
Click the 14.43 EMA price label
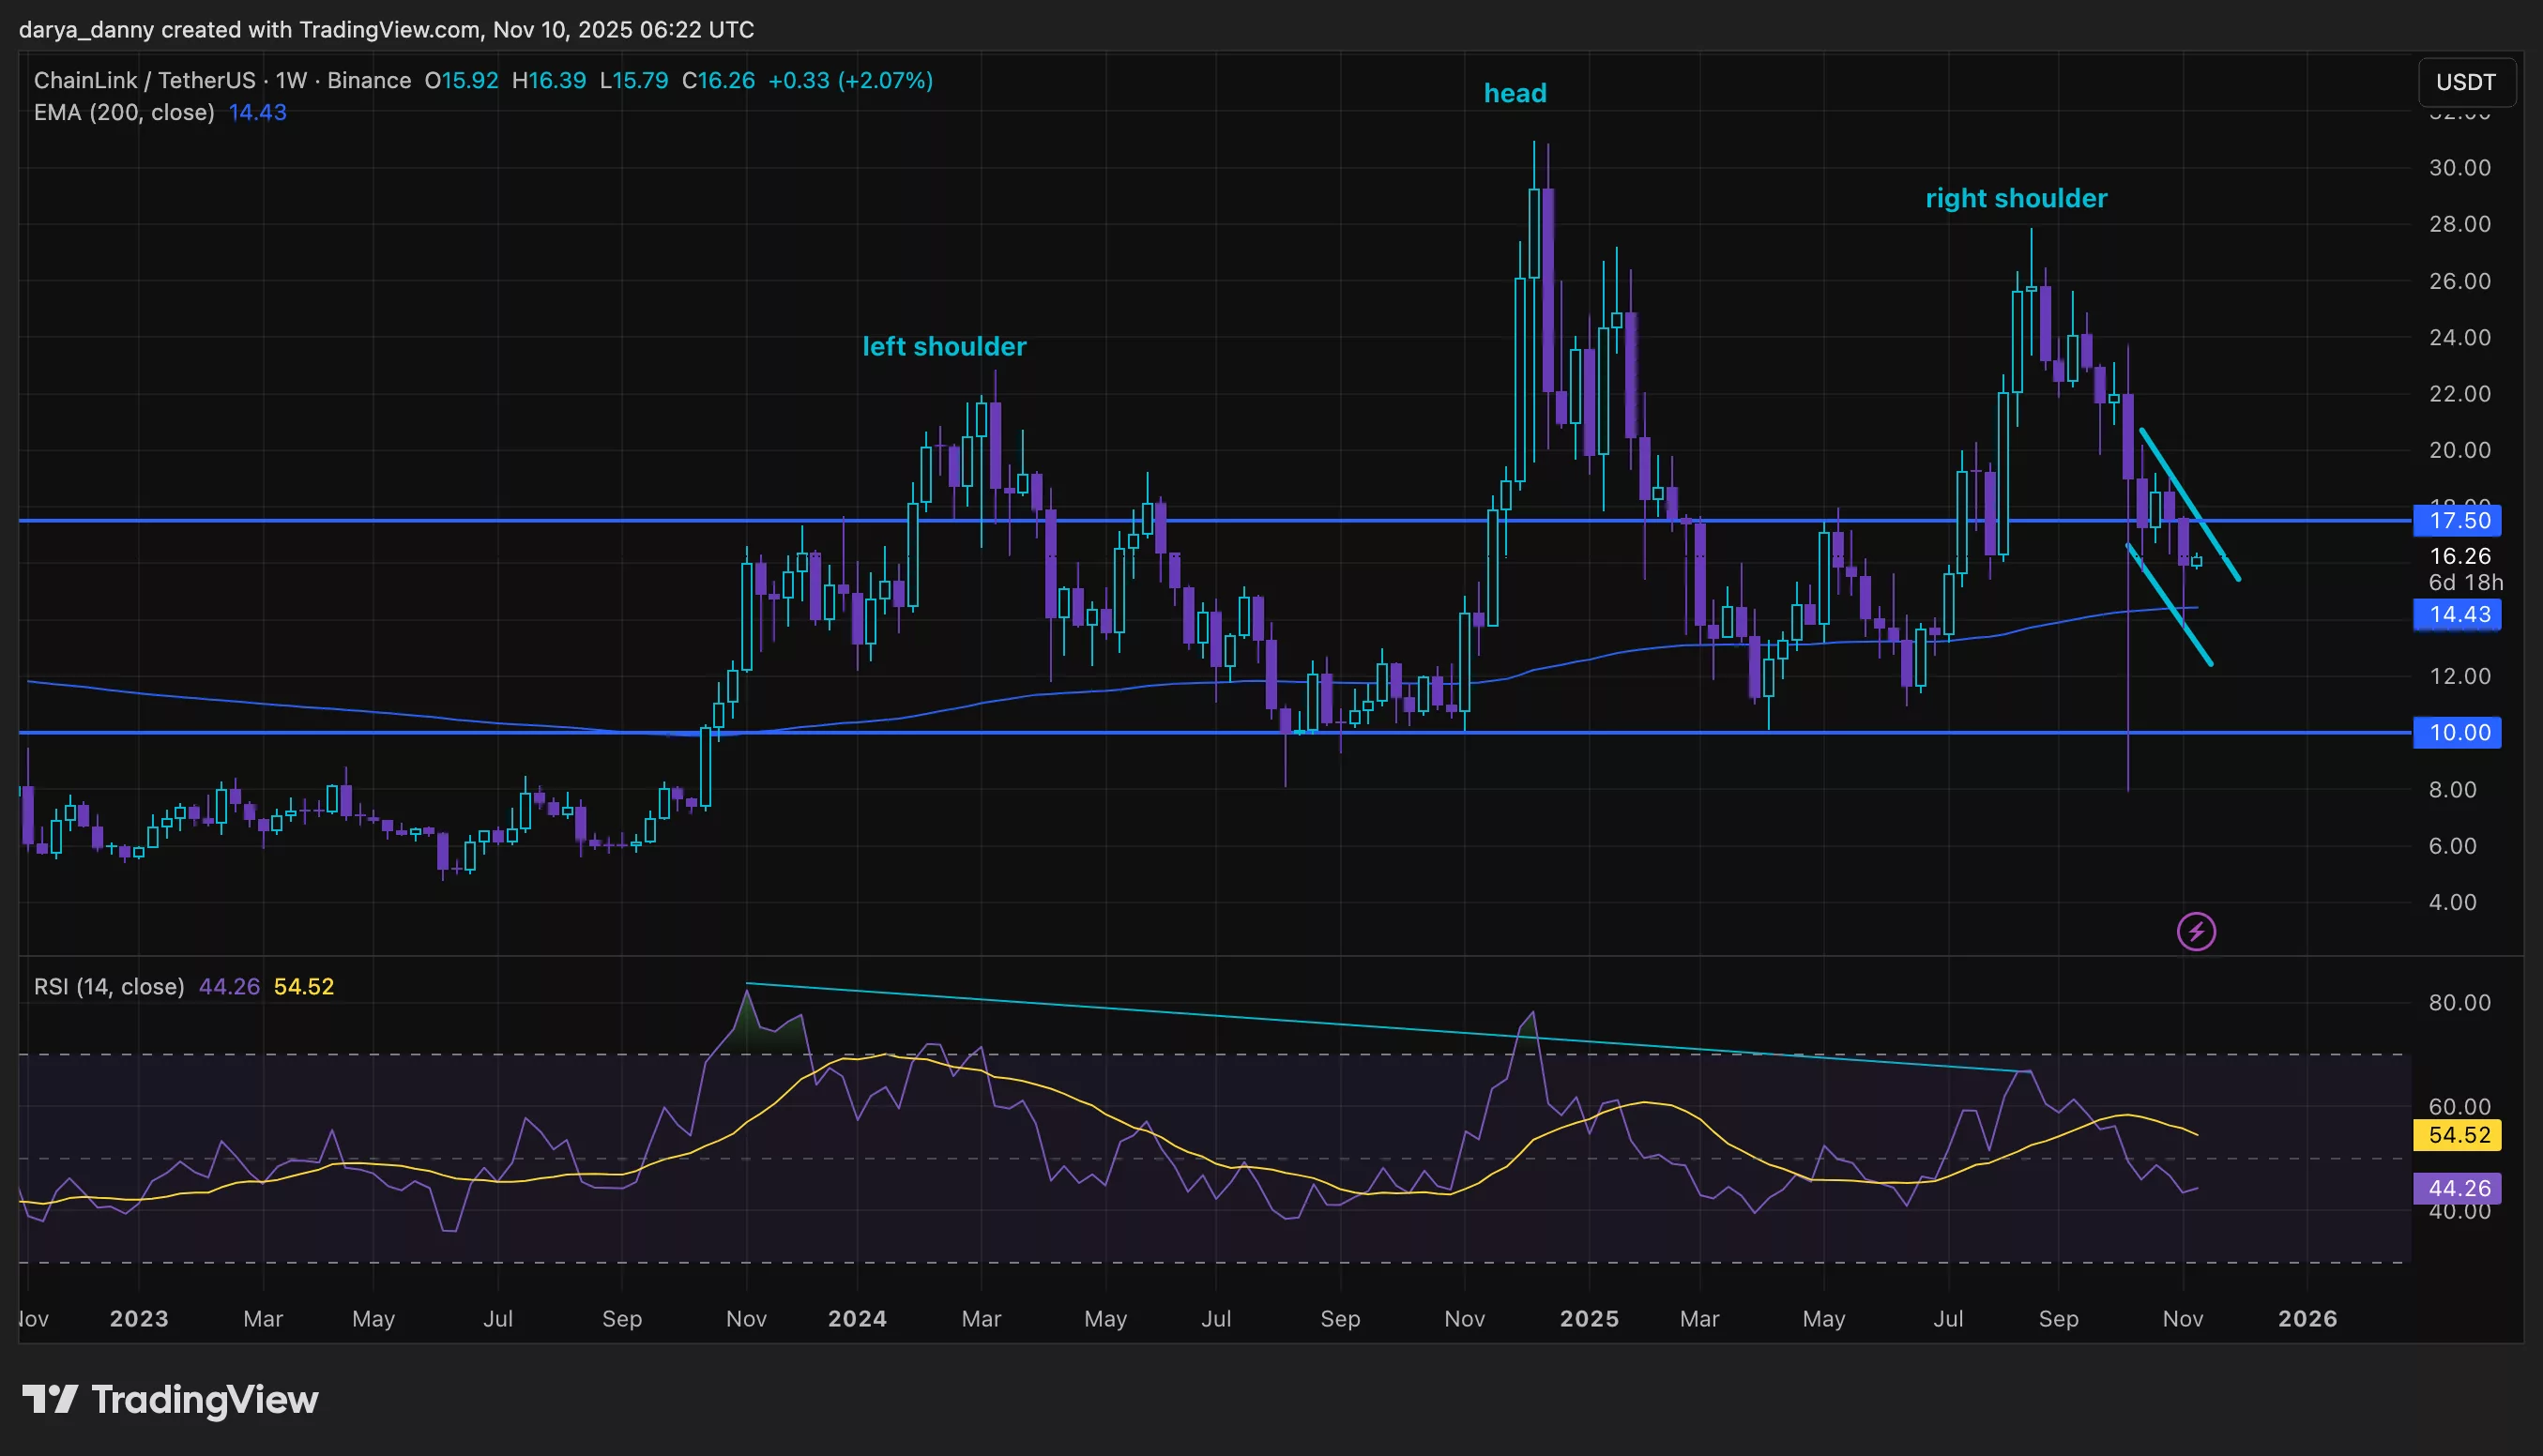click(2458, 615)
